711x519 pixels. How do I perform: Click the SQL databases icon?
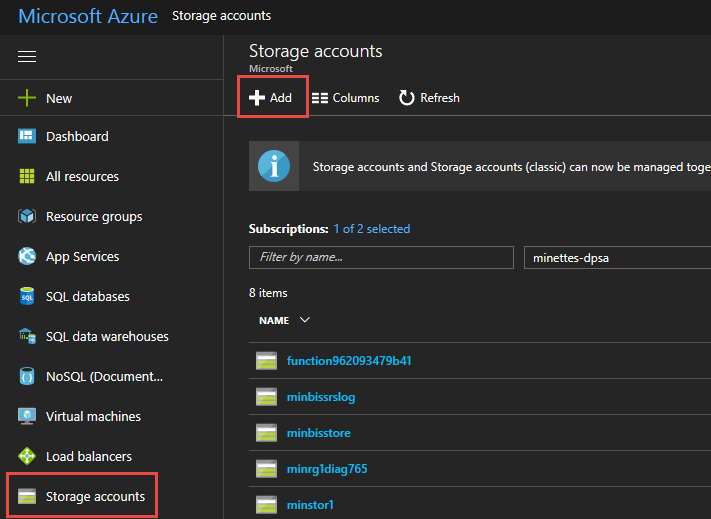click(x=27, y=297)
